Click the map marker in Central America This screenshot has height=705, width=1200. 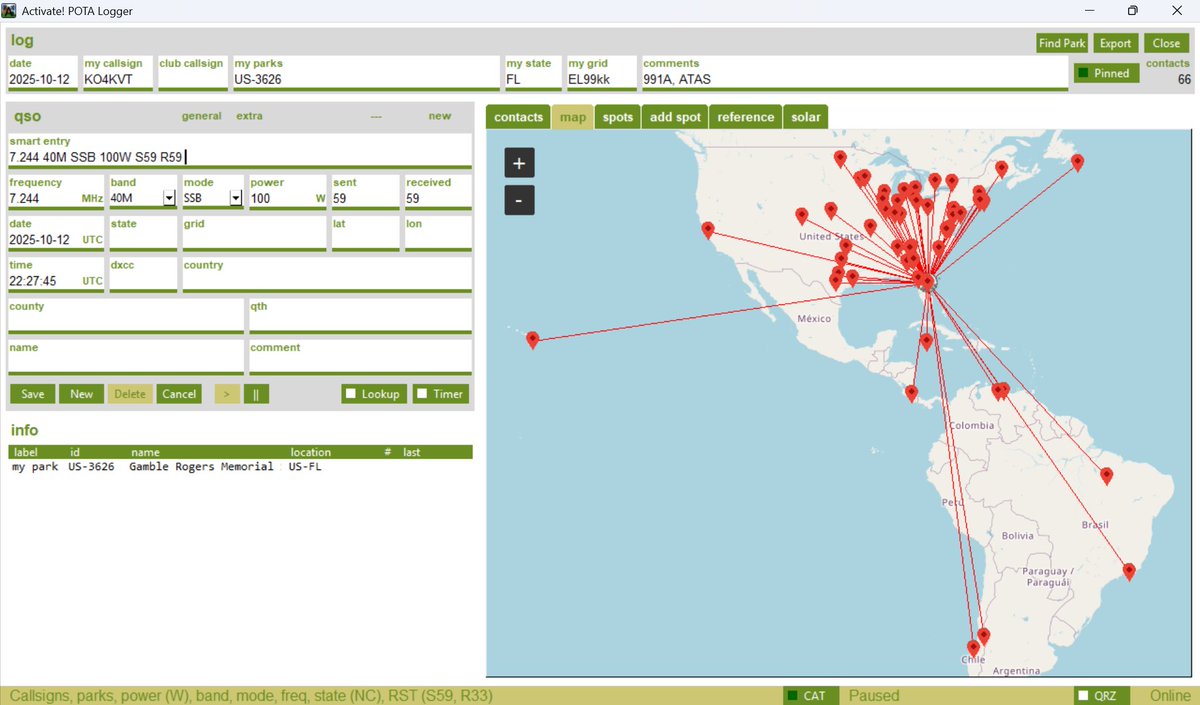click(911, 394)
